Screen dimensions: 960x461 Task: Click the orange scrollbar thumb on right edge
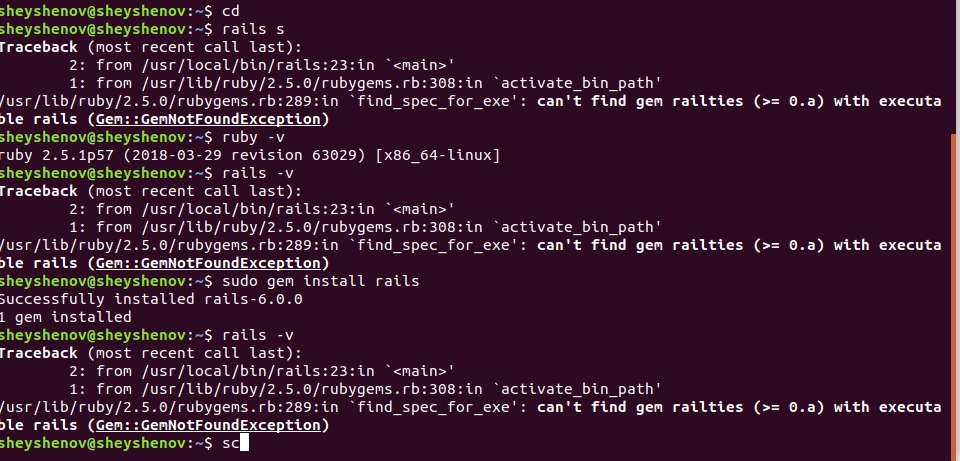point(954,290)
